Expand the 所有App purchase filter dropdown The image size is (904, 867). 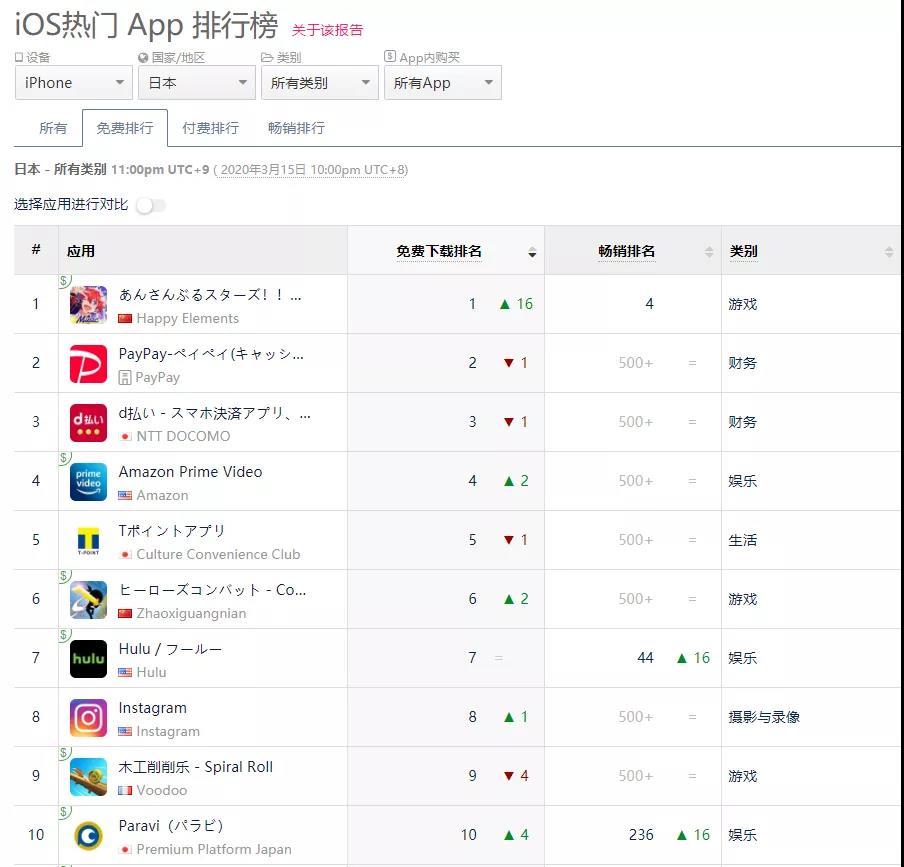(443, 82)
